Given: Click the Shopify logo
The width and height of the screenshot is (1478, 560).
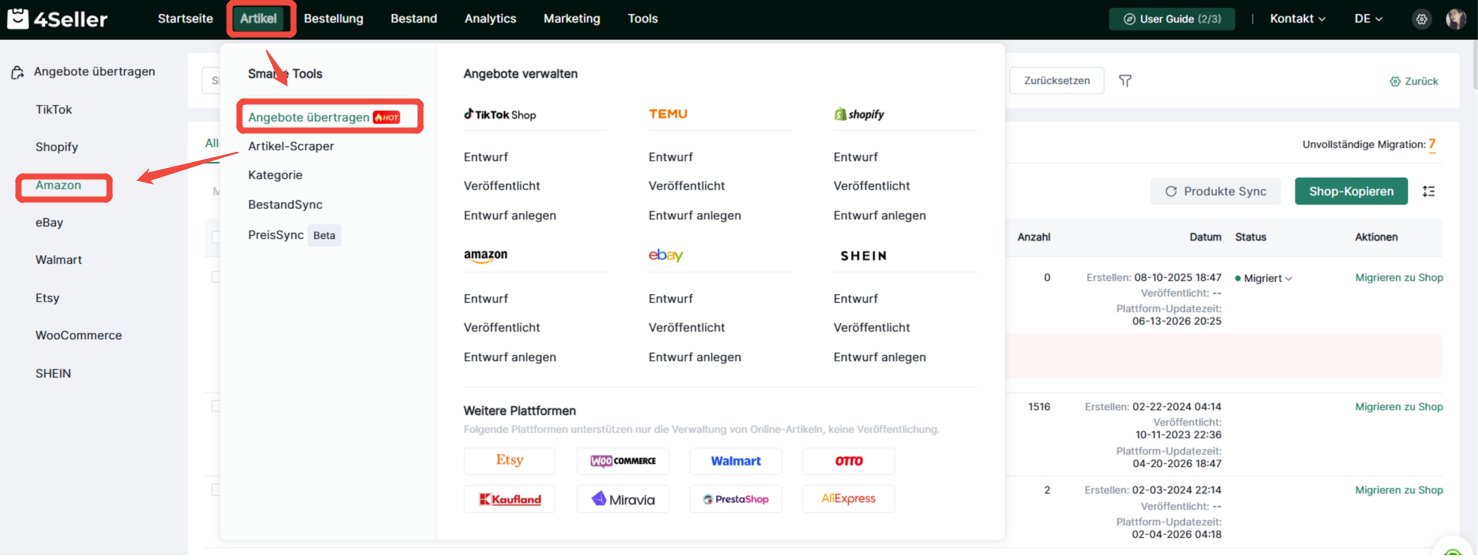Looking at the screenshot, I should point(859,114).
